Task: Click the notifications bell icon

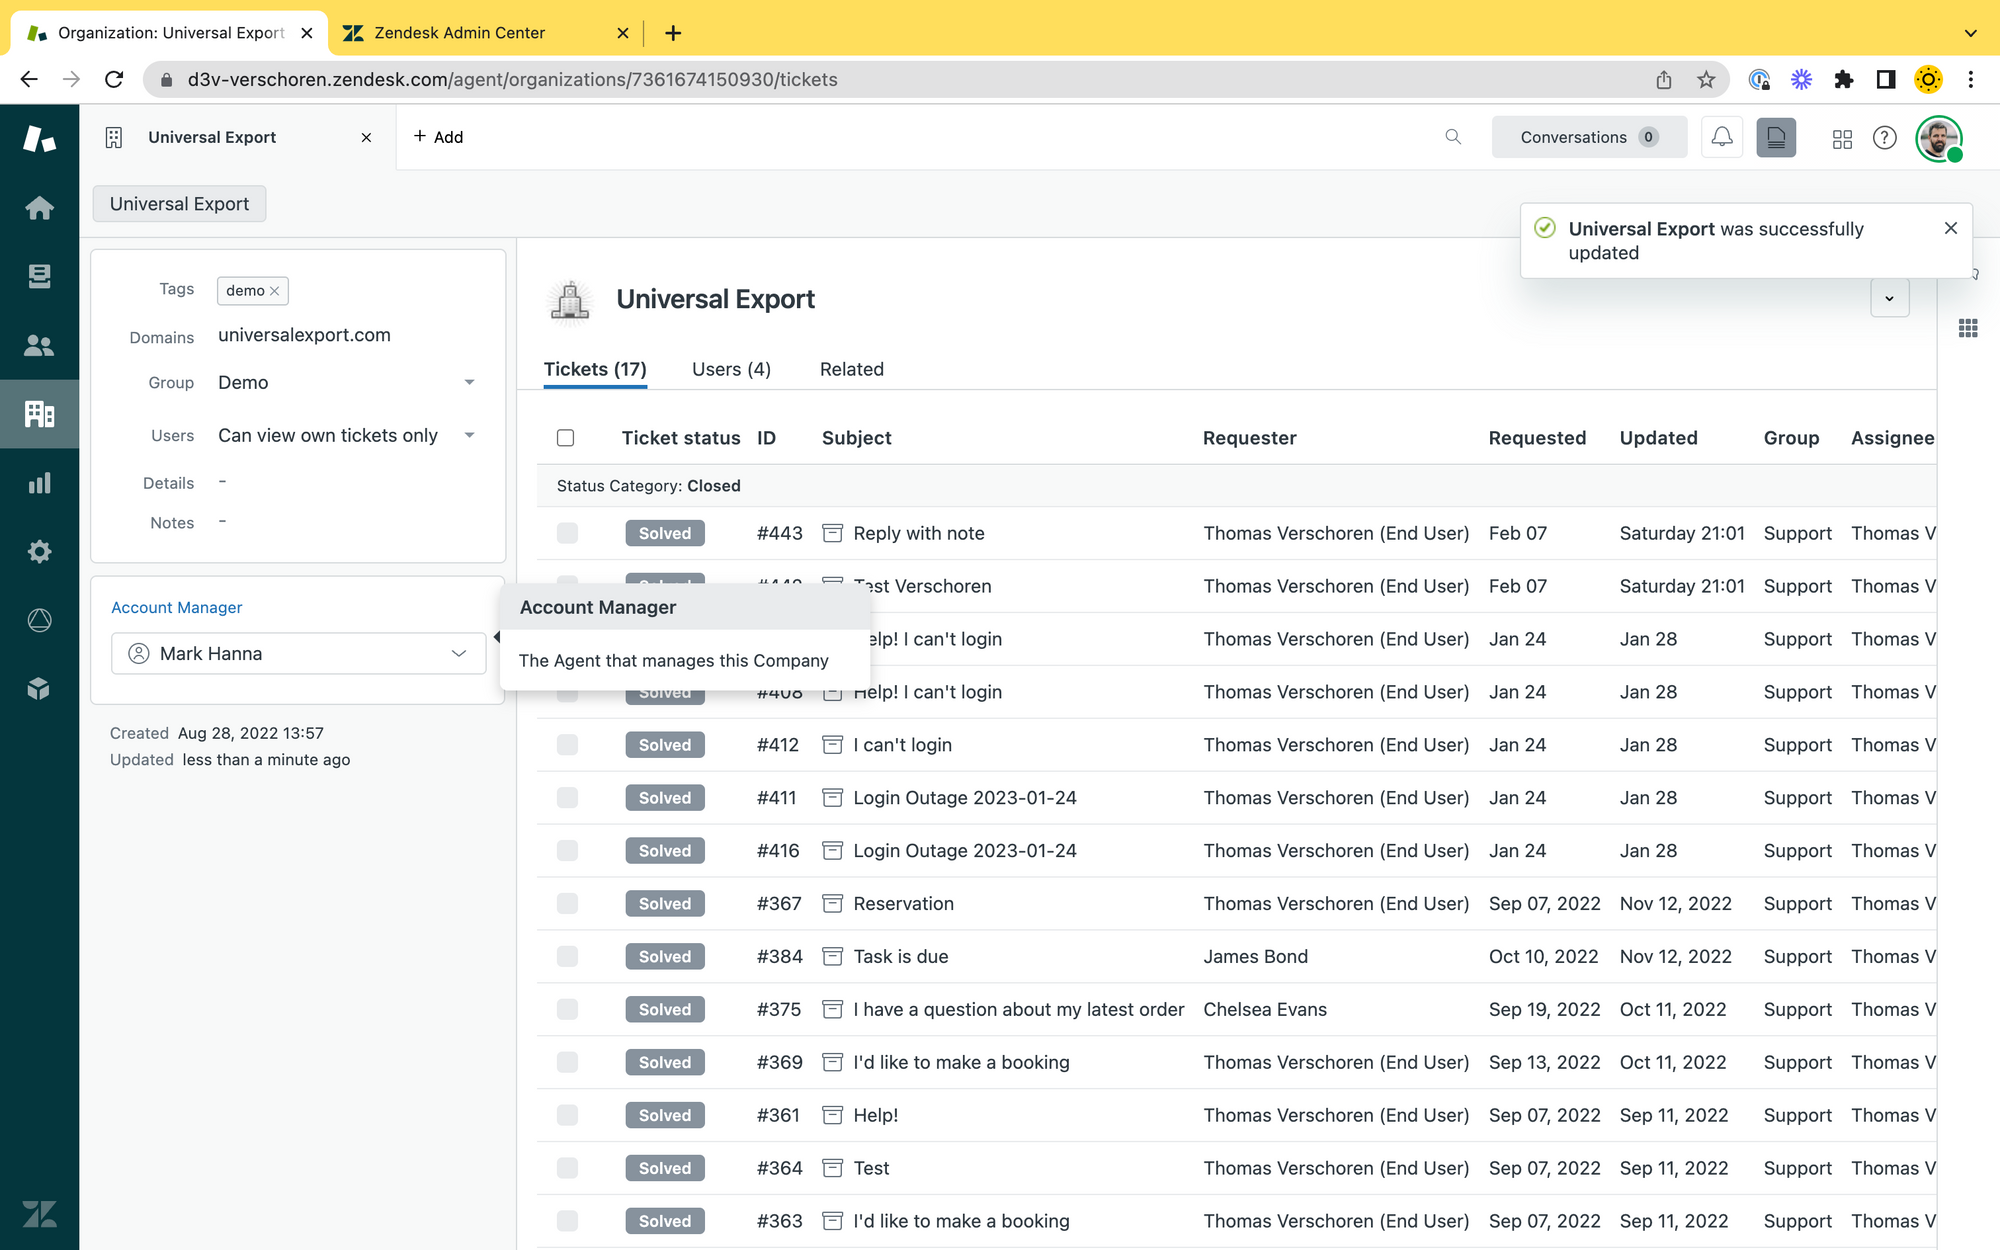Action: click(1721, 137)
